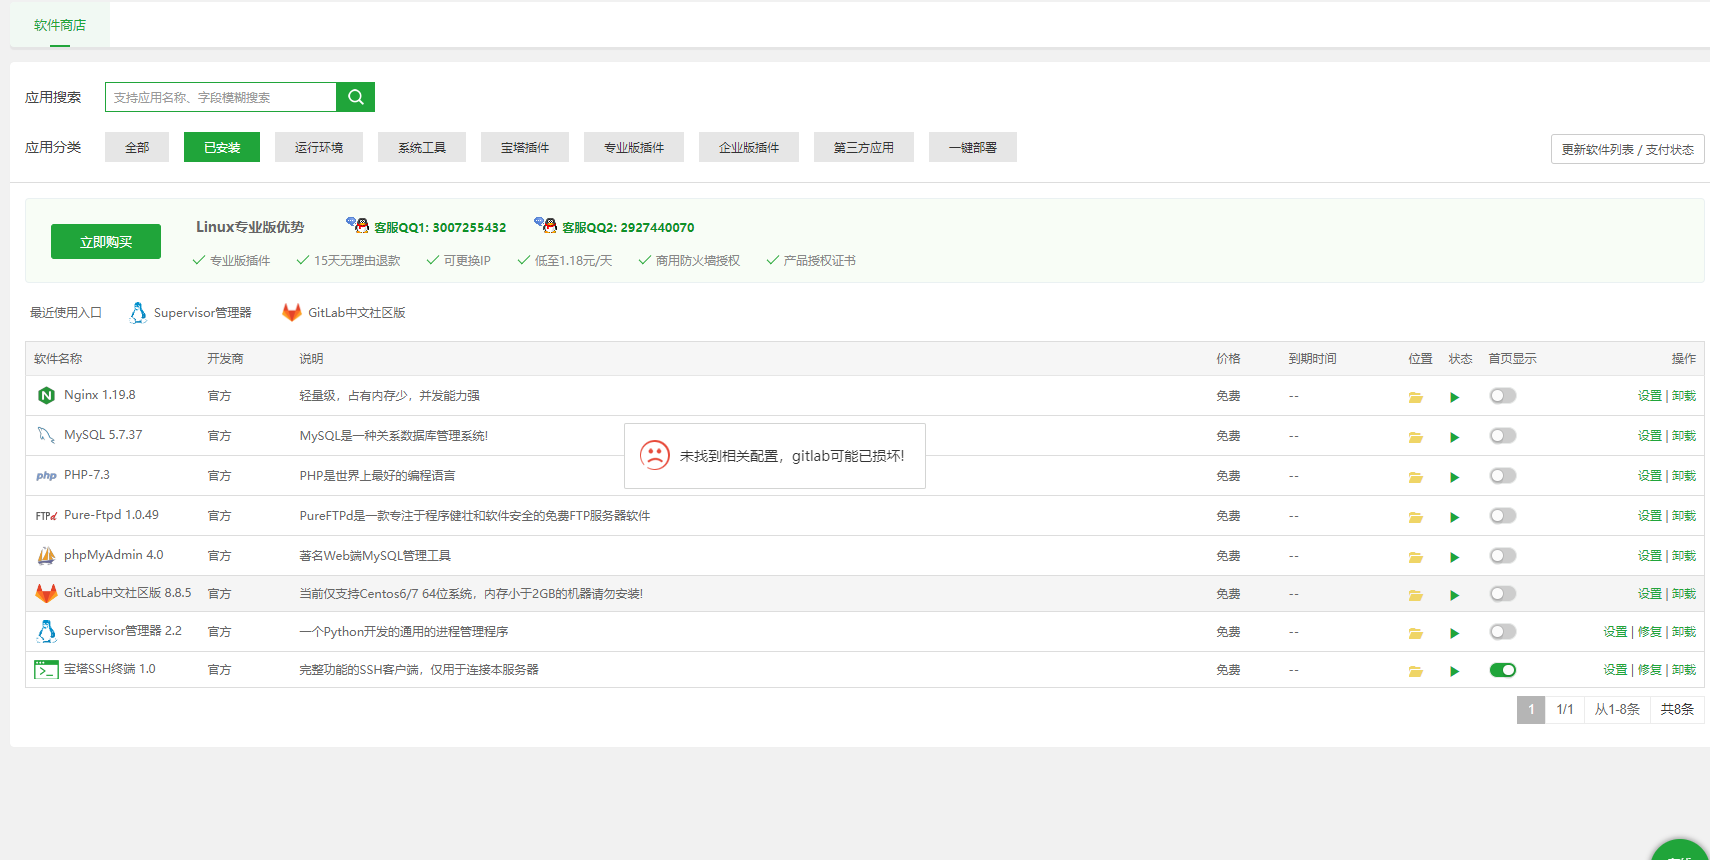Click the 客服QQ1: 3007255432 contact text
This screenshot has height=860, width=1710.
pos(440,228)
